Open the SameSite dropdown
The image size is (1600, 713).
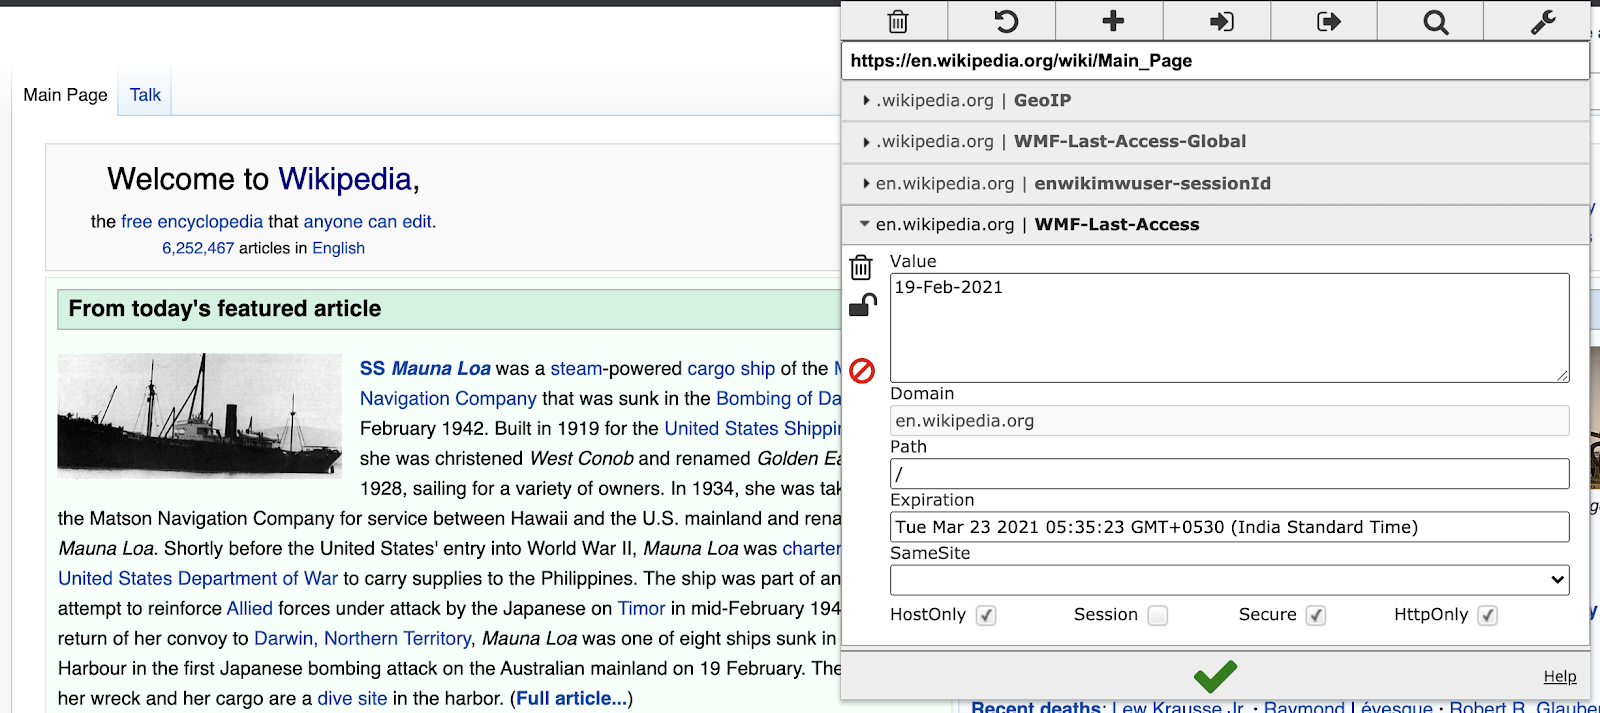tap(1229, 580)
